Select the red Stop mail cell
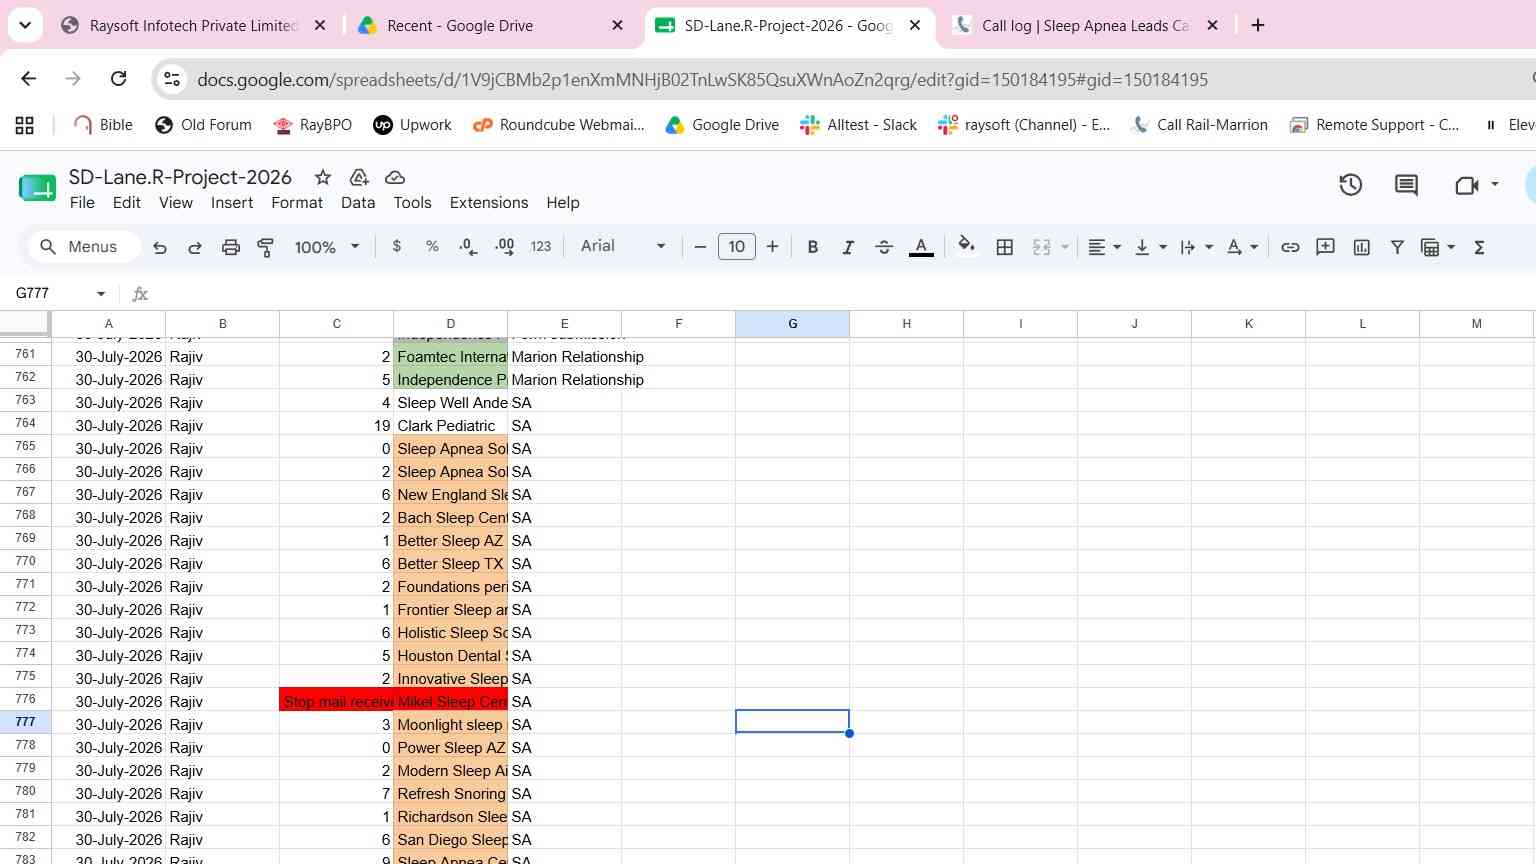This screenshot has width=1536, height=864. 337,701
